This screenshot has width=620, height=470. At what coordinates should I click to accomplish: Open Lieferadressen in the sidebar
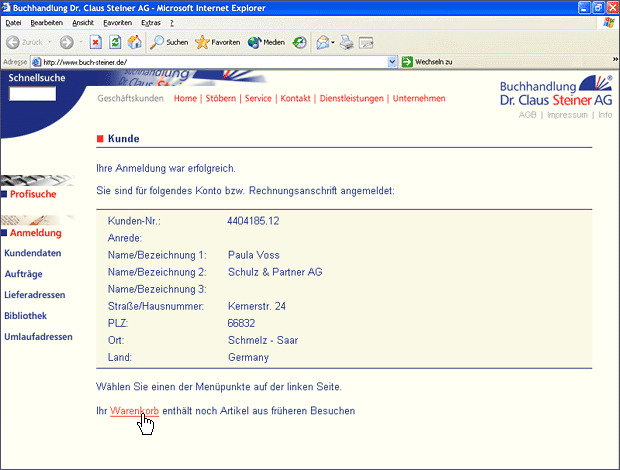35,295
